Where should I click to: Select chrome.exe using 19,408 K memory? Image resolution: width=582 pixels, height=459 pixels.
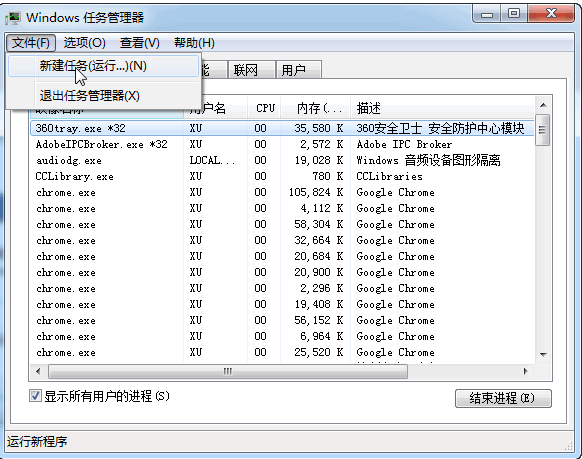[282, 304]
